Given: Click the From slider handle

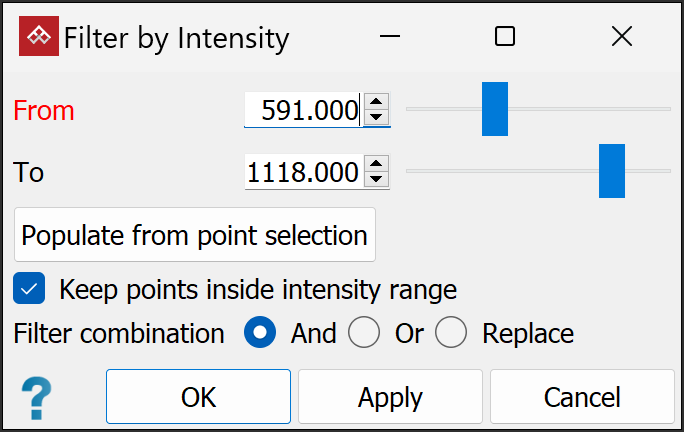Looking at the screenshot, I should (x=495, y=109).
